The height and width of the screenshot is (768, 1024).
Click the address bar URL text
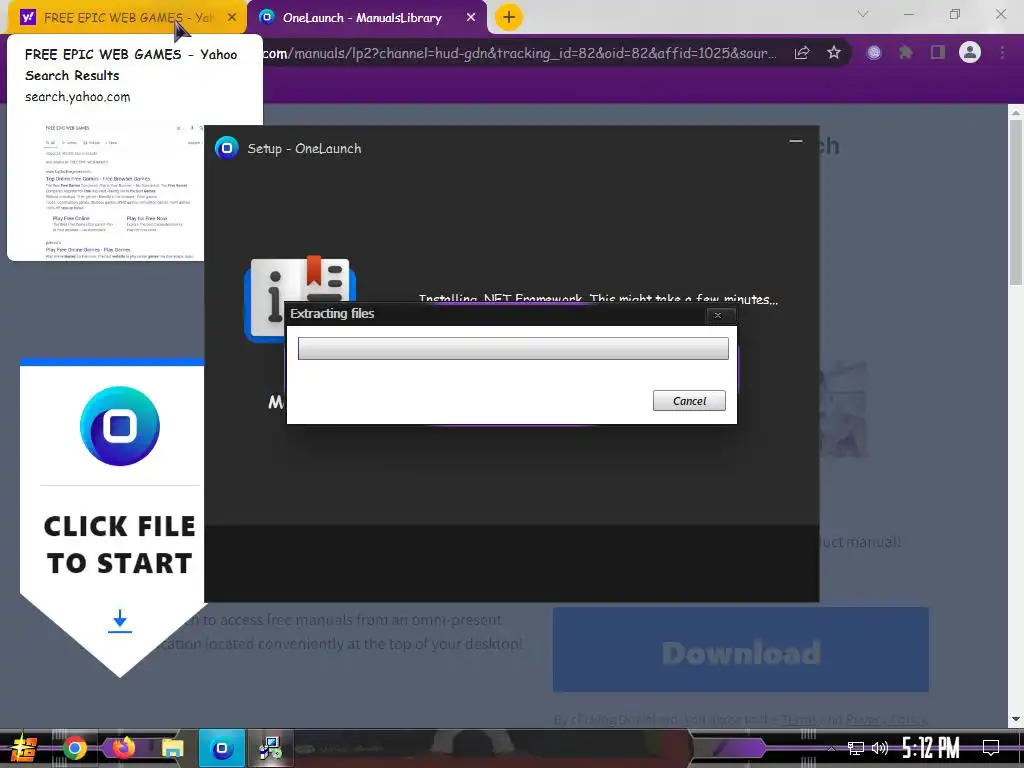[520, 53]
